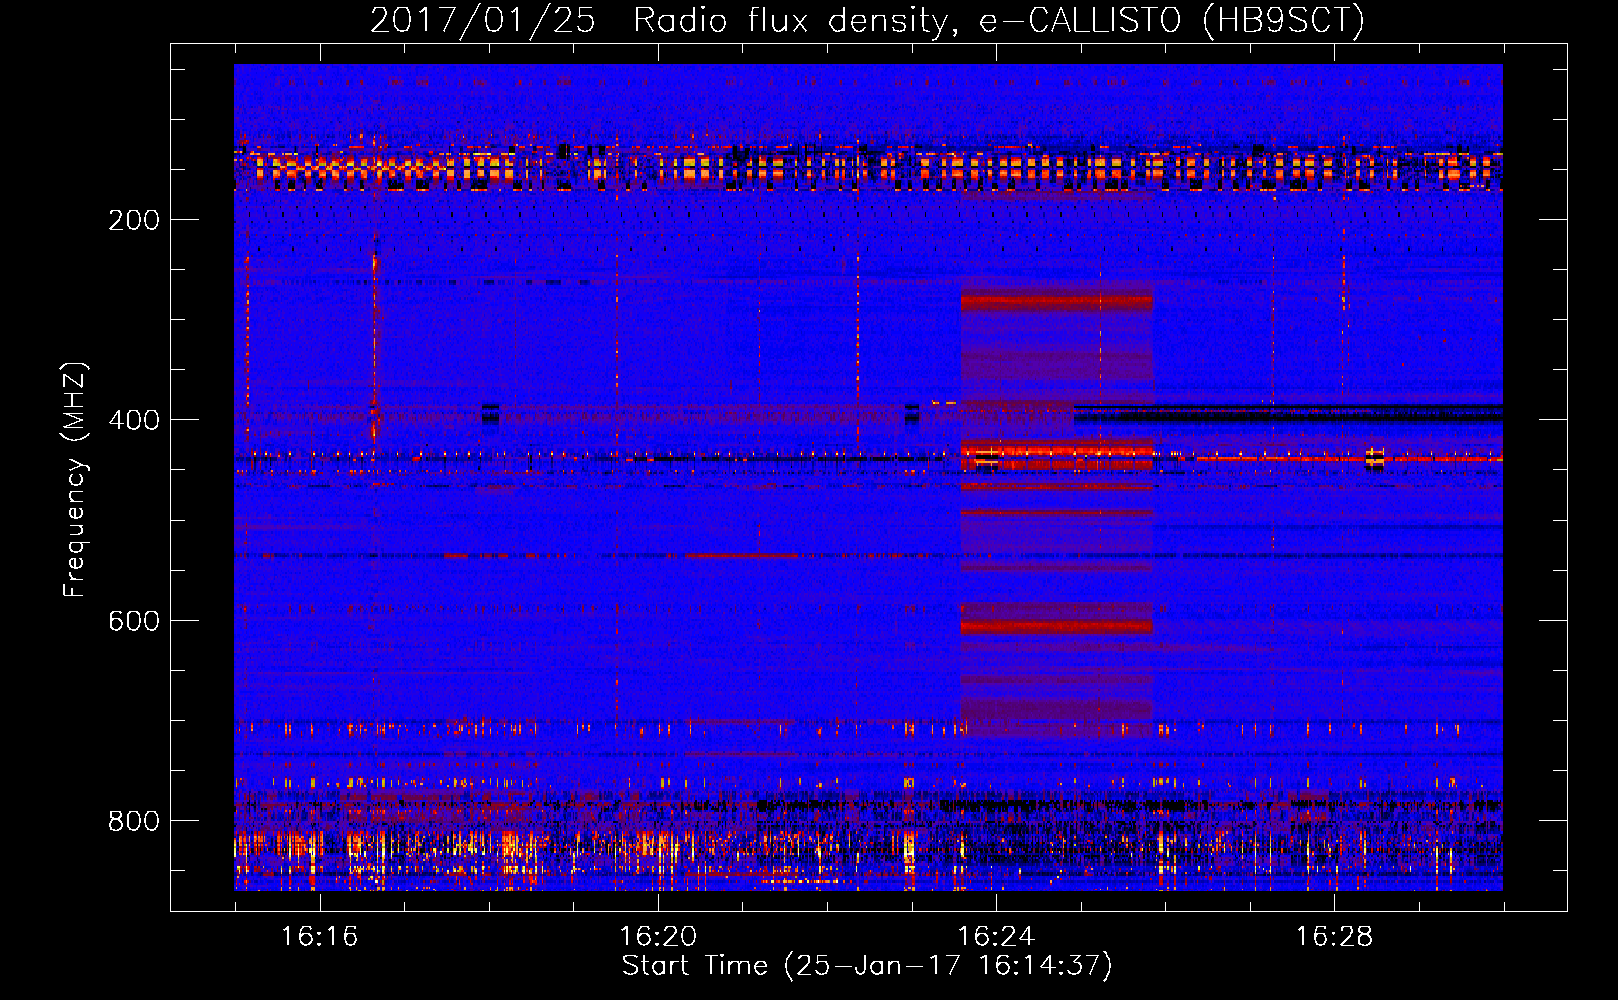Click the red emission band near 300 MHz

point(1057,300)
